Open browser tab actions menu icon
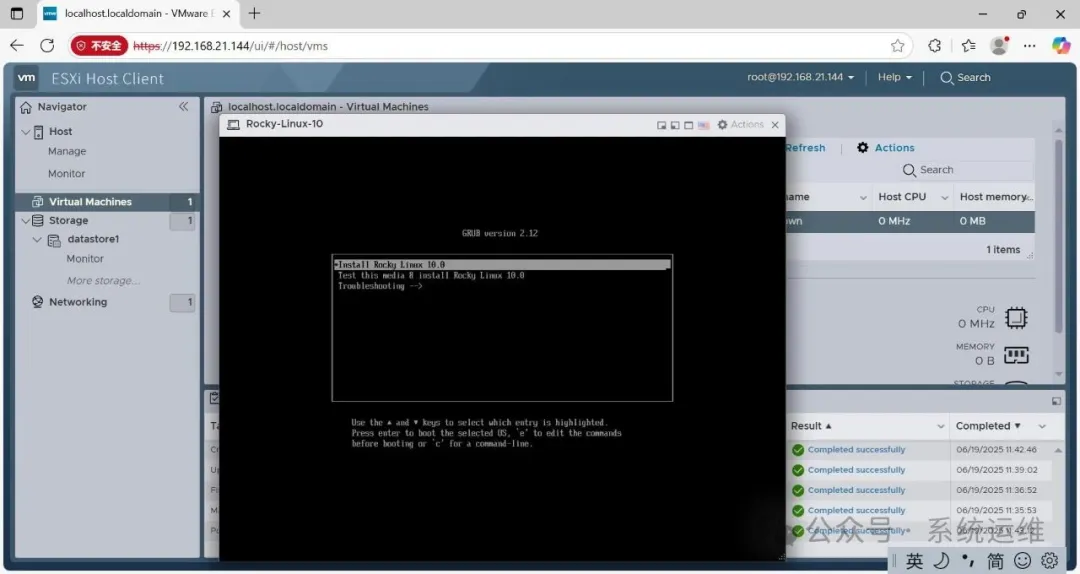This screenshot has height=574, width=1080. [17, 13]
